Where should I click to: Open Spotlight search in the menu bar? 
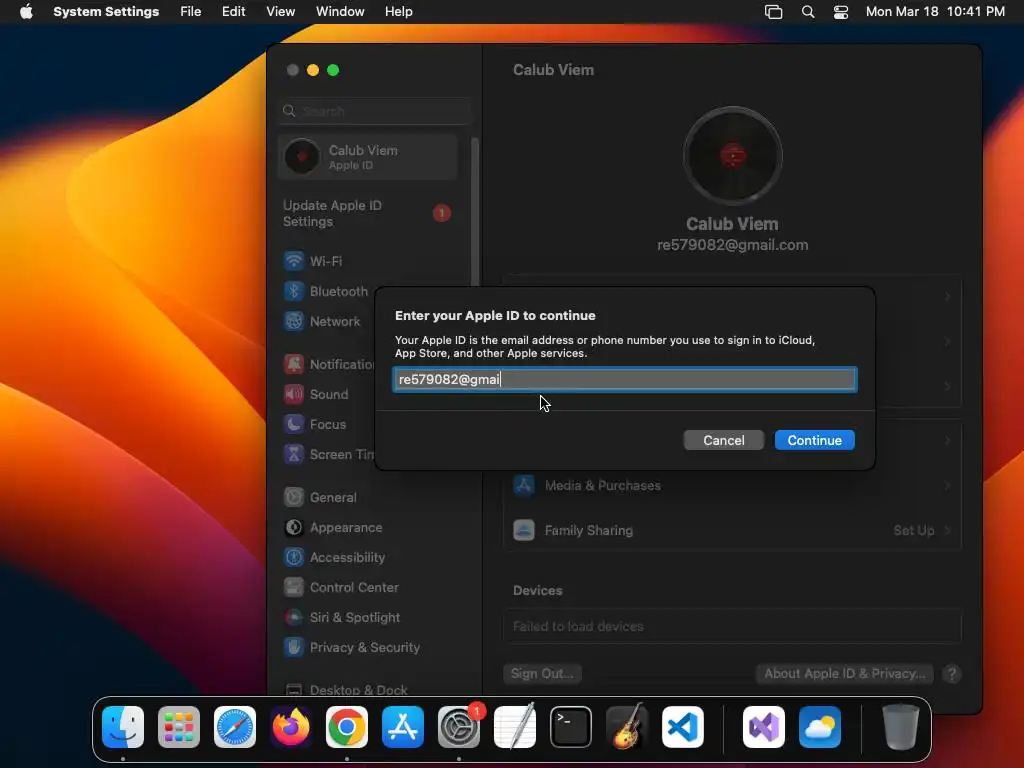tap(808, 12)
